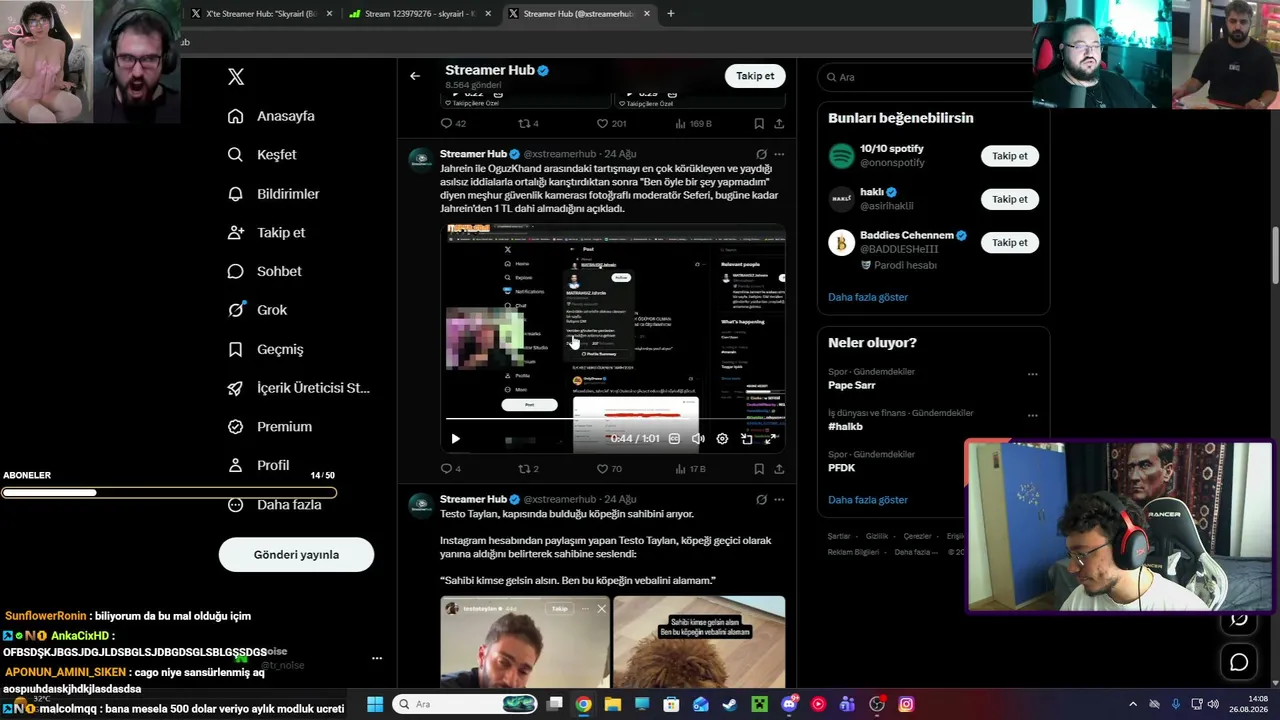
Task: Share the Seferi video post
Action: [779, 468]
